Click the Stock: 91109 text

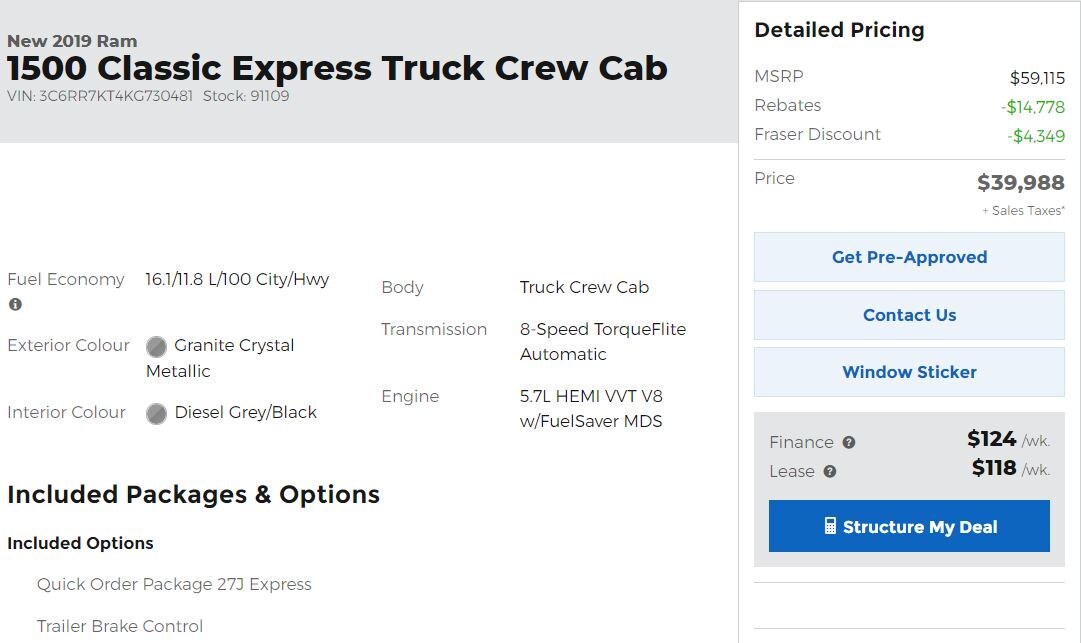click(x=246, y=96)
